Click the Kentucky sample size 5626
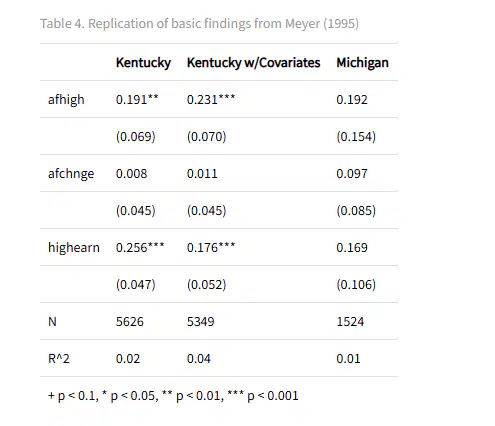This screenshot has width=495, height=426. [130, 322]
